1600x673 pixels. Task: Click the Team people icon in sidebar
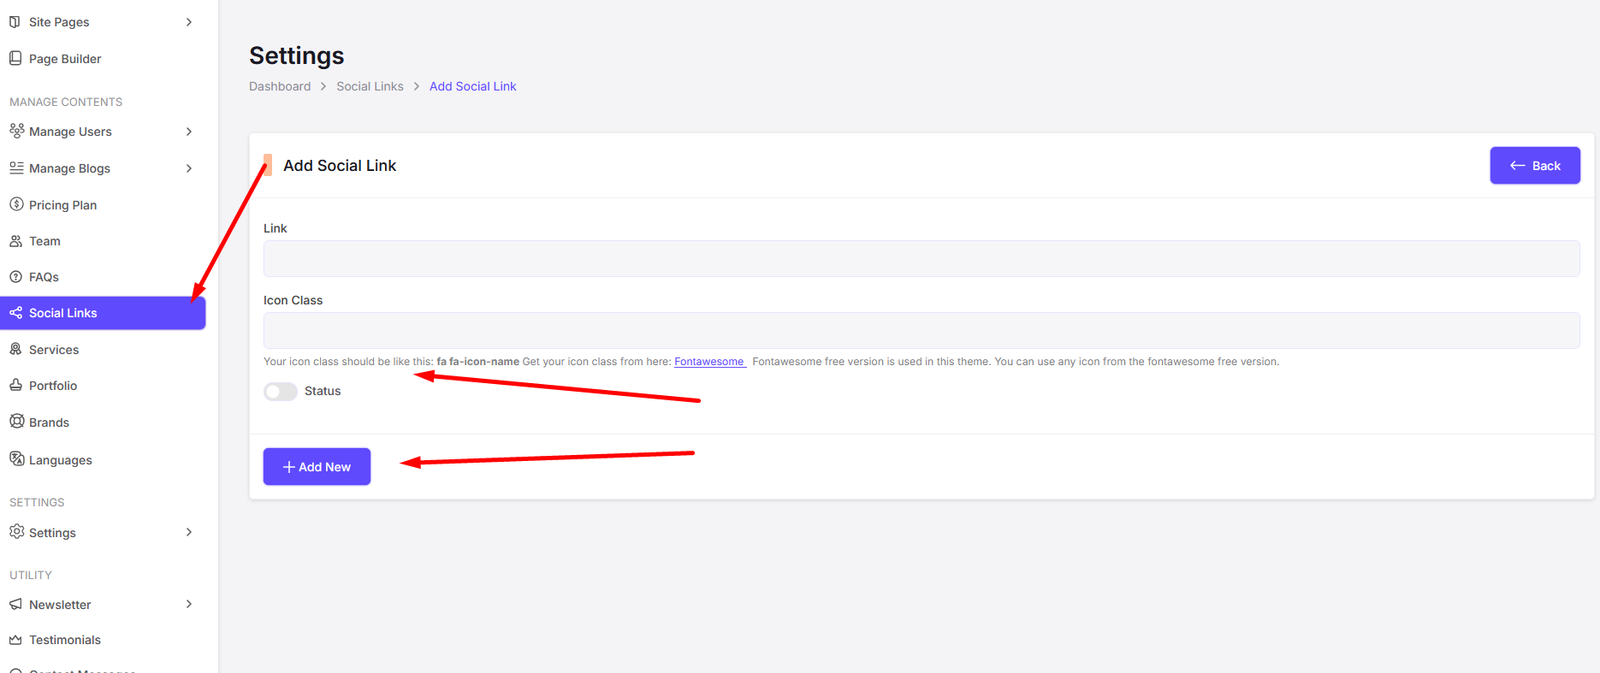16,241
